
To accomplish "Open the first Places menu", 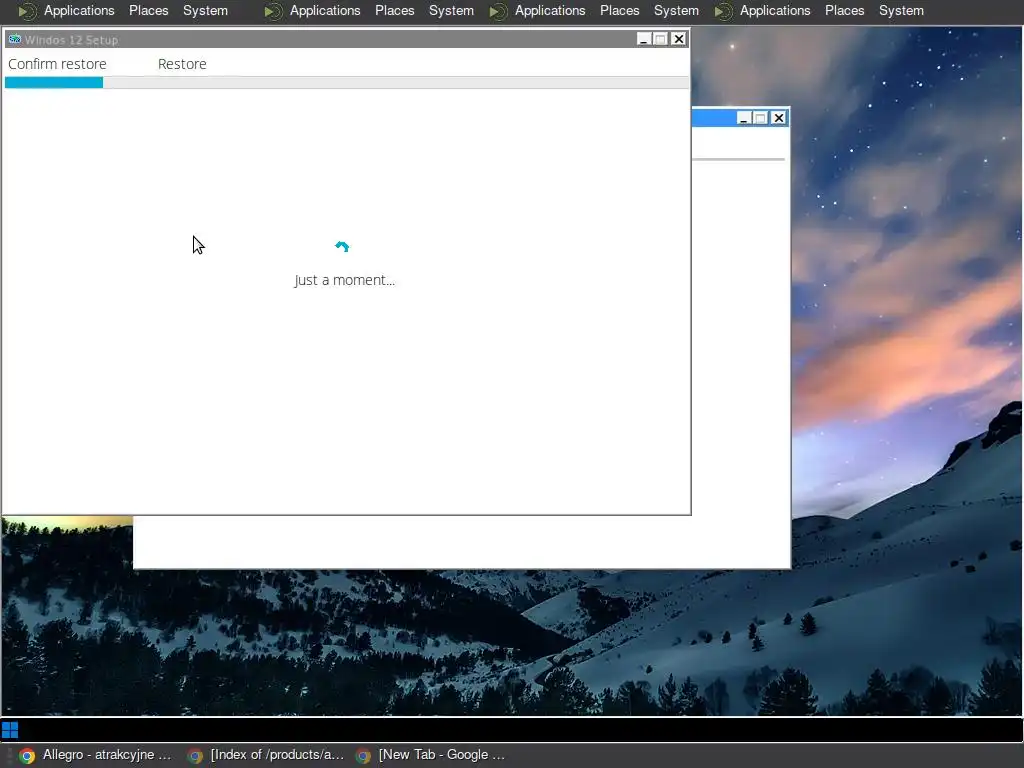I will [x=148, y=10].
